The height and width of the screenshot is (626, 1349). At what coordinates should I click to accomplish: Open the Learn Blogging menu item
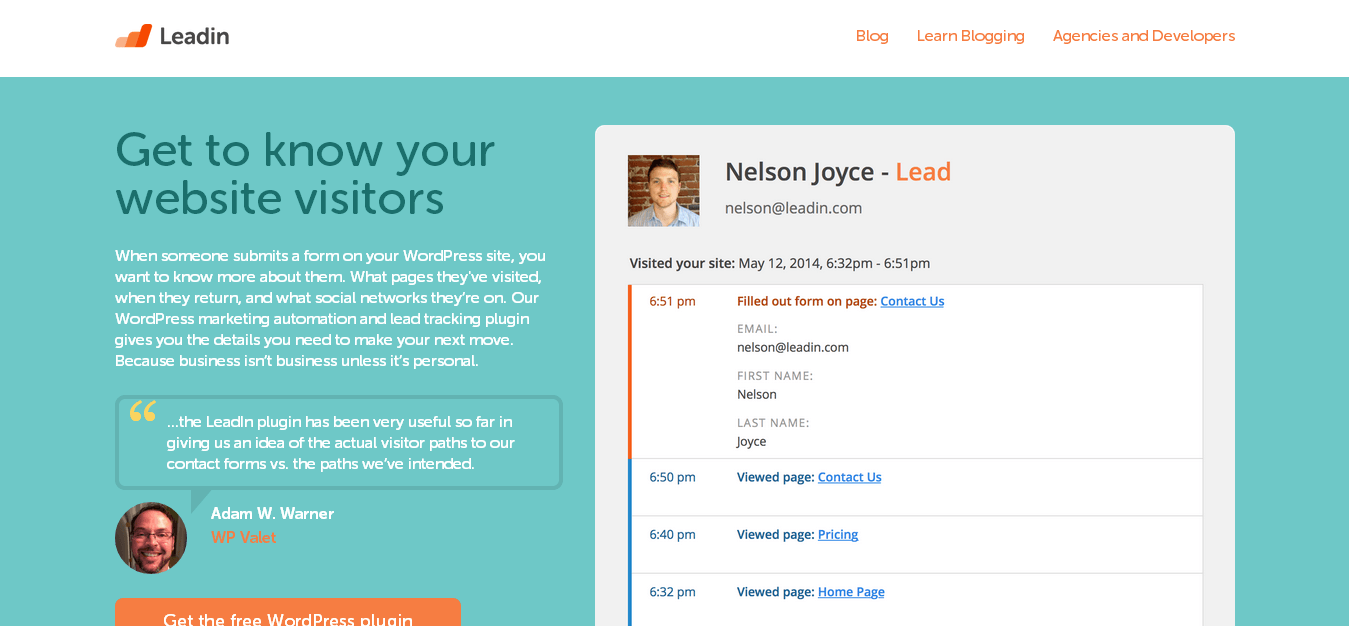(x=970, y=36)
